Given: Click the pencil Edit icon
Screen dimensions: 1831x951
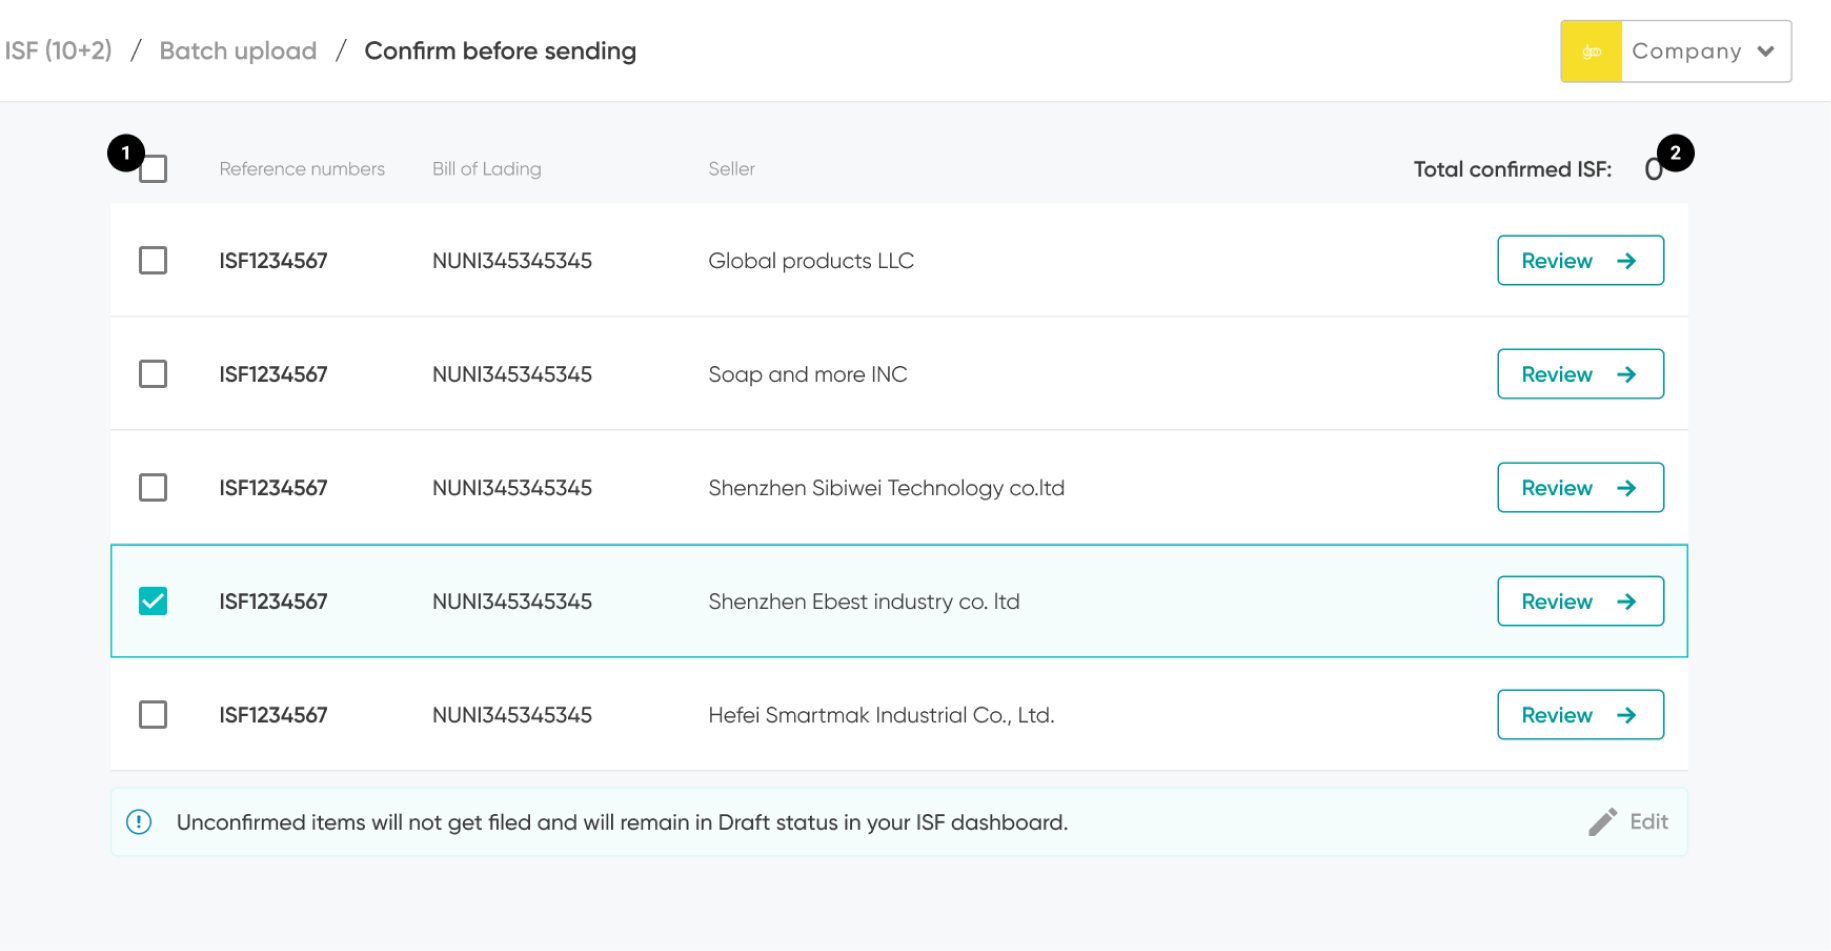Looking at the screenshot, I should click(x=1602, y=822).
